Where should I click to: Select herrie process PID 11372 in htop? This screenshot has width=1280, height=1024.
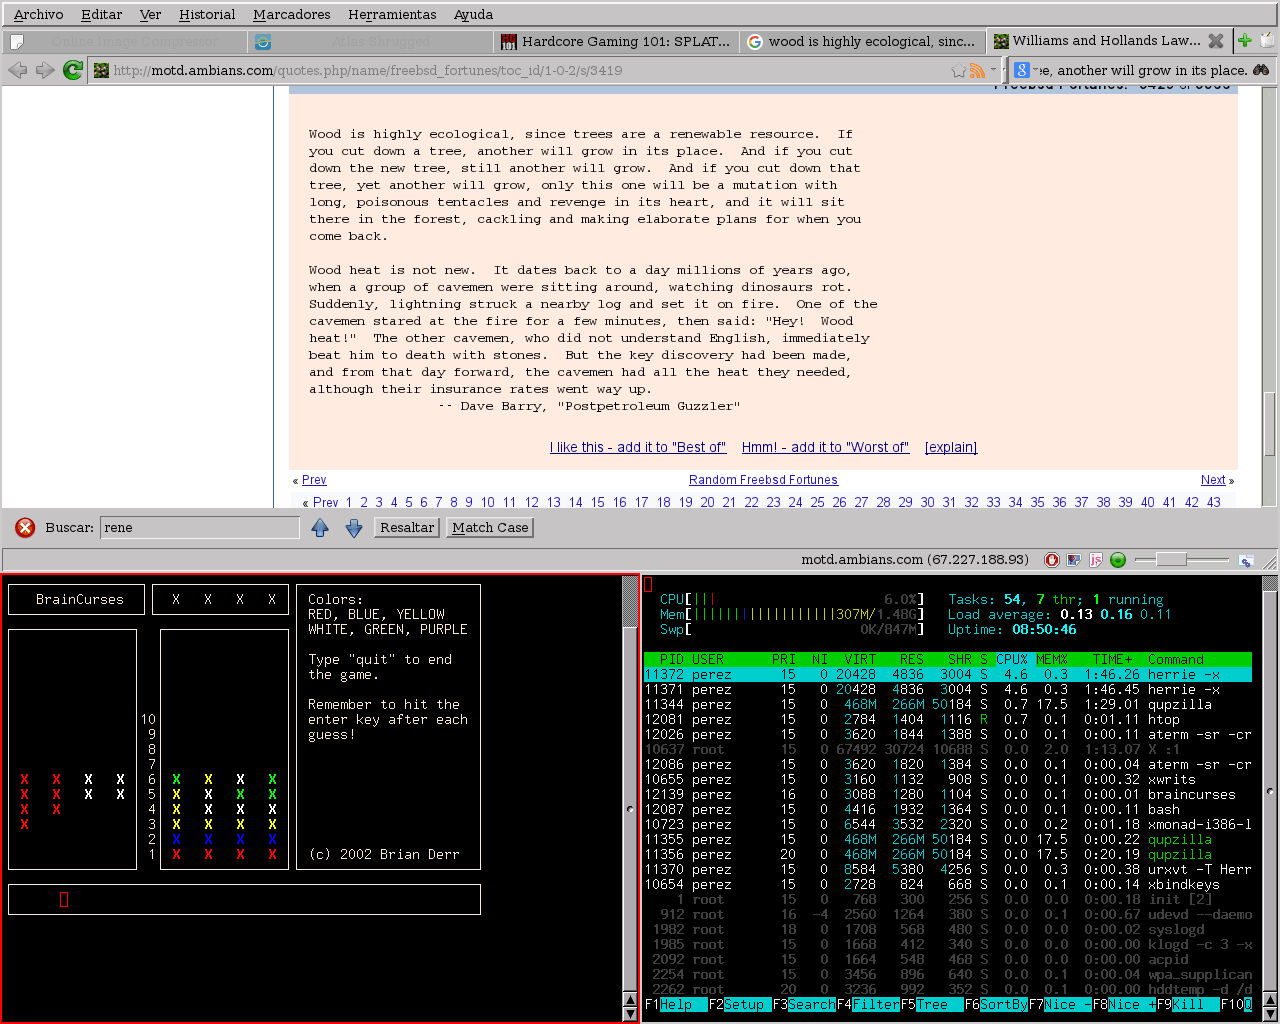click(947, 675)
